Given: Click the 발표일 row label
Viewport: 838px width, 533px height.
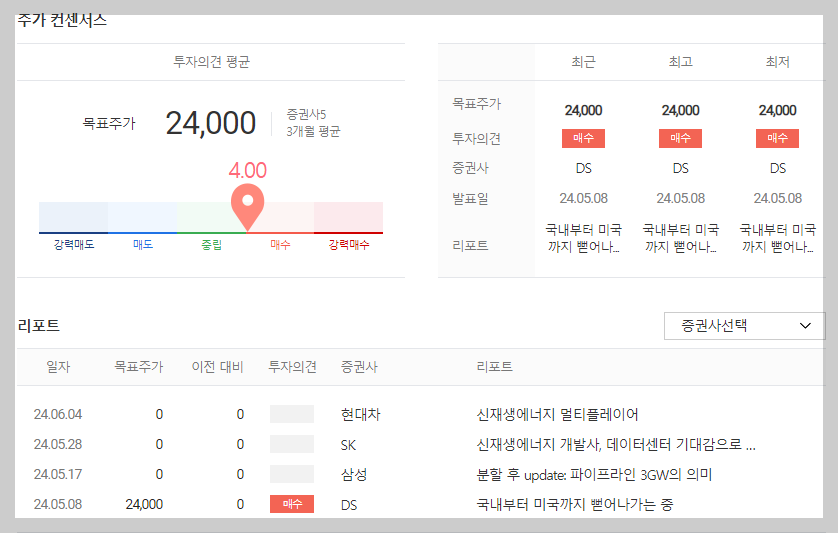Looking at the screenshot, I should [x=470, y=198].
